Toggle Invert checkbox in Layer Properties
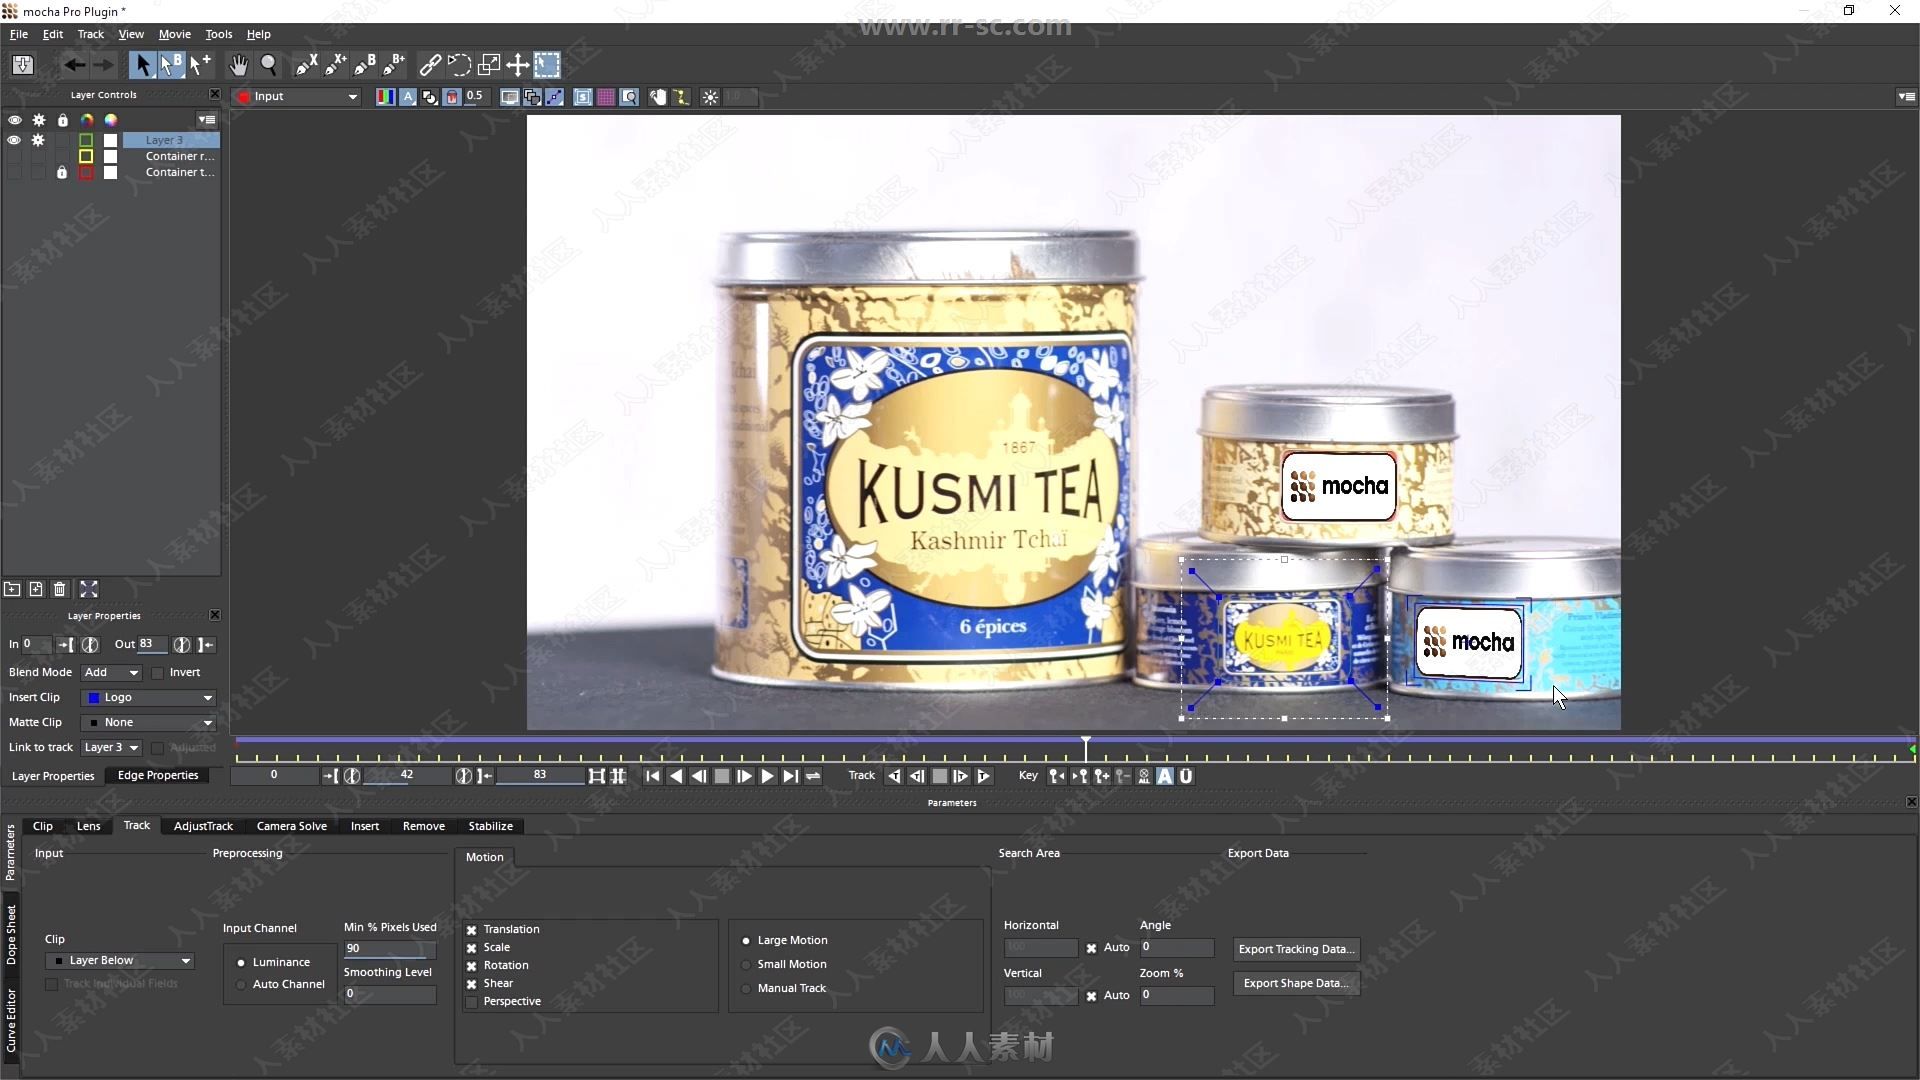Image resolution: width=1920 pixels, height=1080 pixels. click(x=156, y=673)
